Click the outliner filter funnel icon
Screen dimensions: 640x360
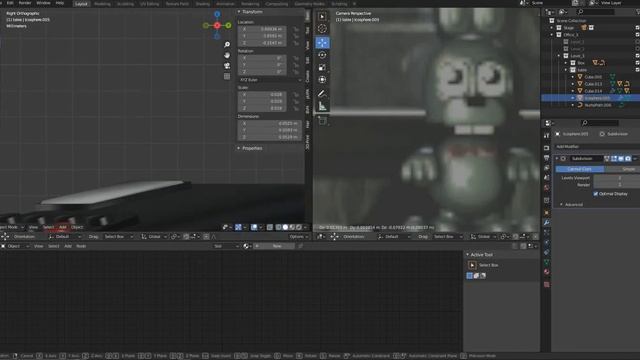pyautogui.click(x=638, y=12)
